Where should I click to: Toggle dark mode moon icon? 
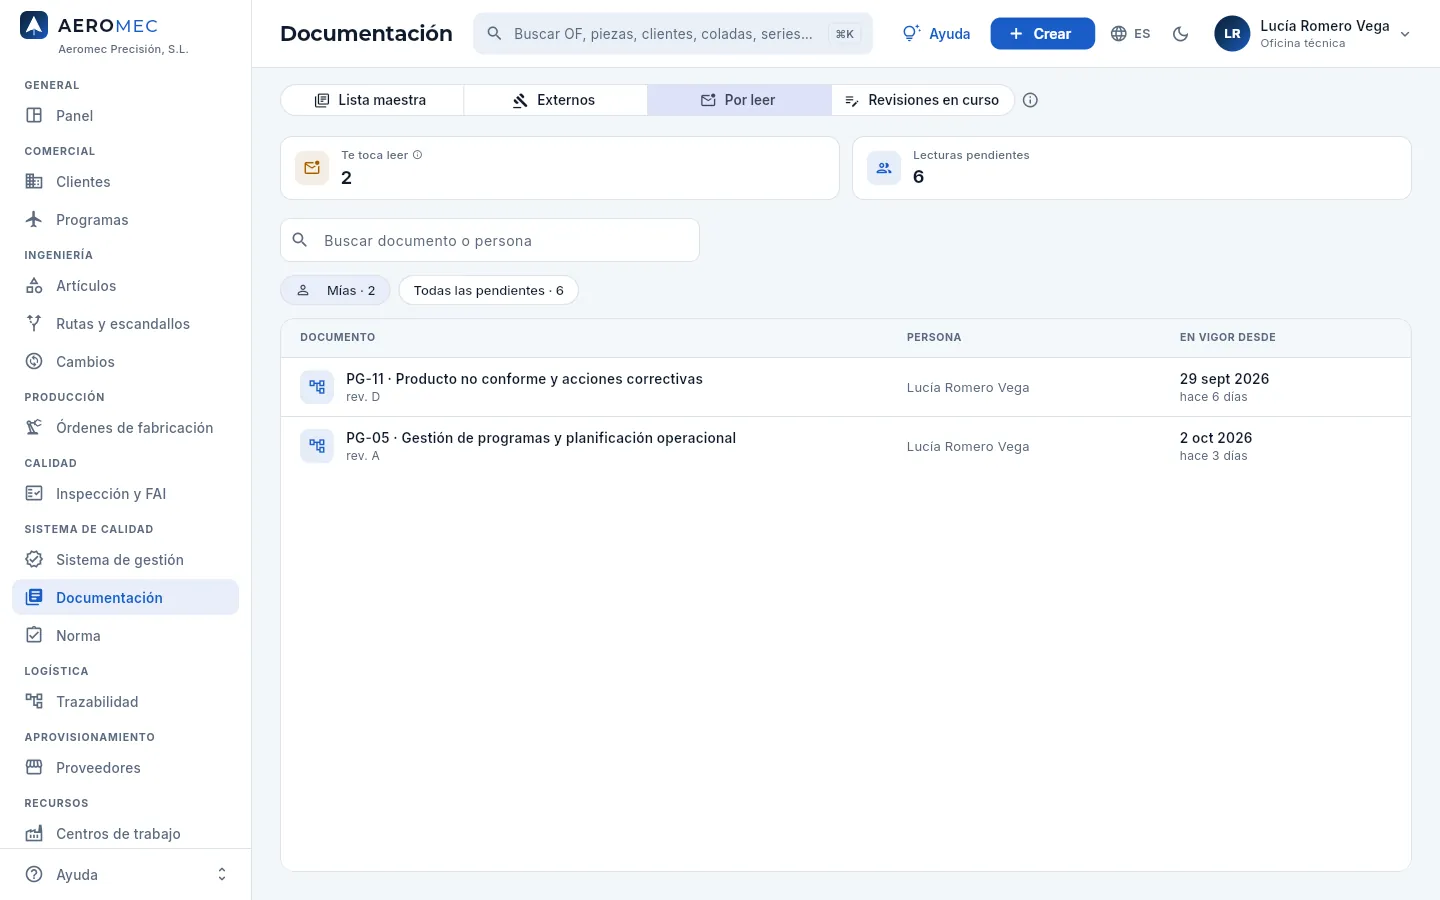click(x=1180, y=34)
